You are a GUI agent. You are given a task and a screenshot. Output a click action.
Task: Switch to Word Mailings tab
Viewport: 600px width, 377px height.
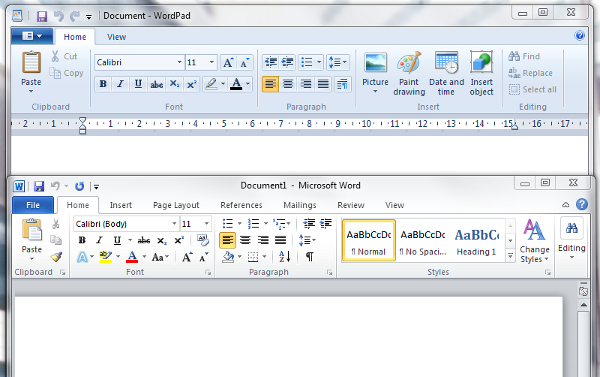300,205
